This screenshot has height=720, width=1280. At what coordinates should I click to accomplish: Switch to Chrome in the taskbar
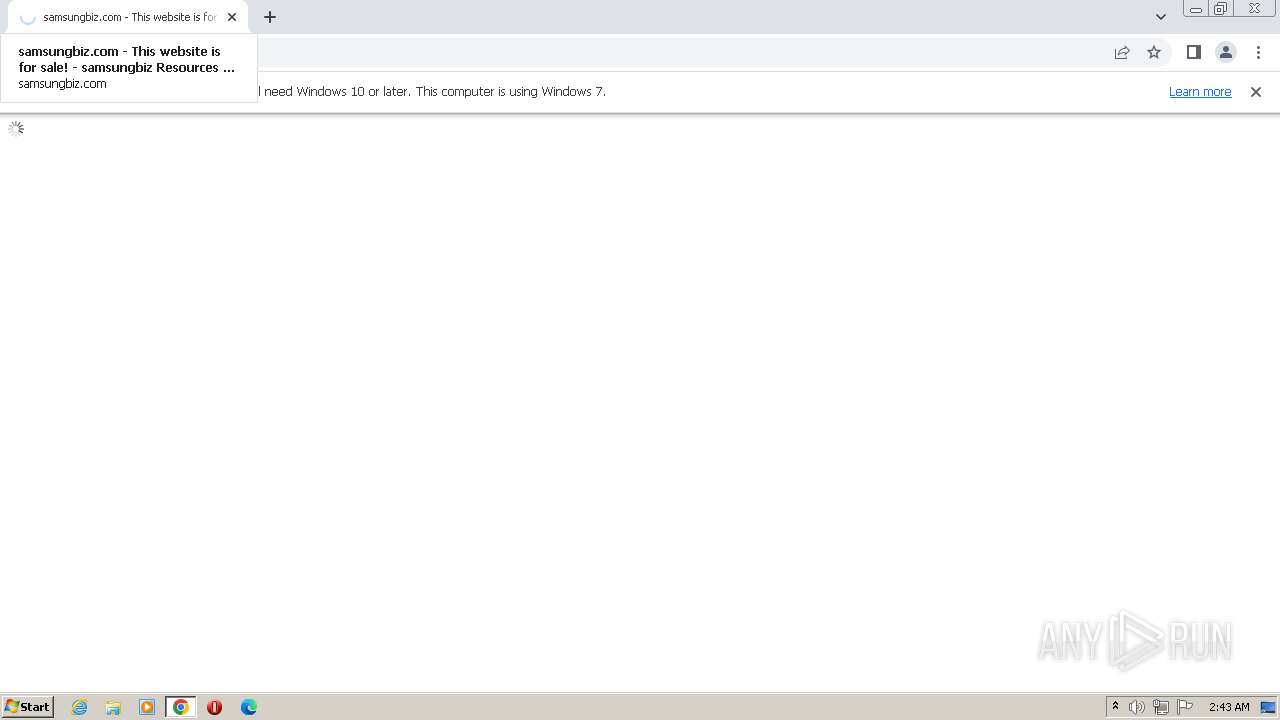181,707
